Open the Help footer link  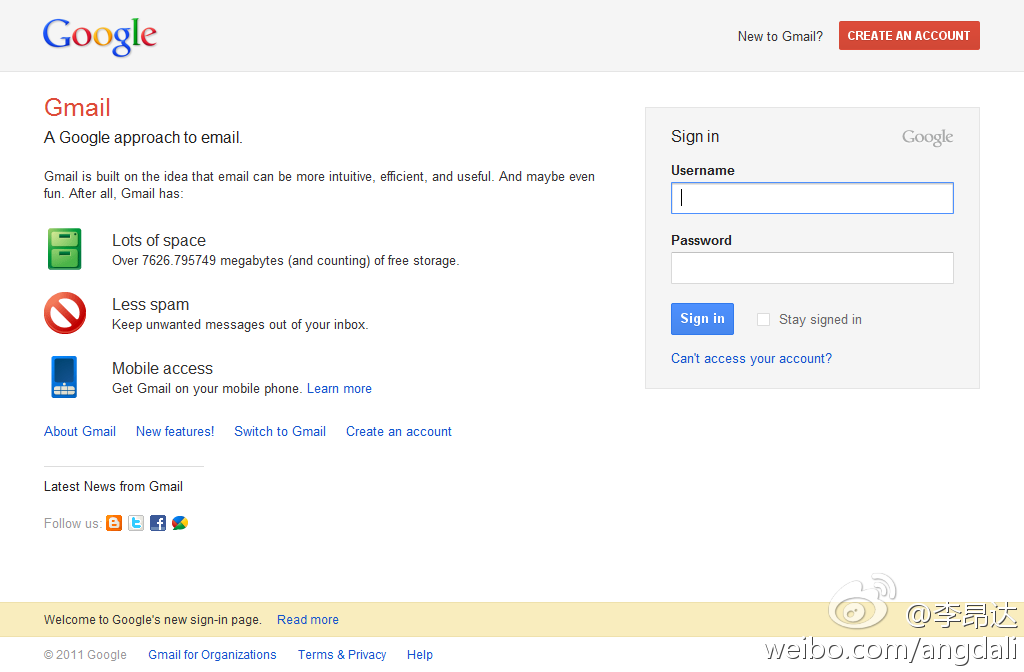coord(420,655)
